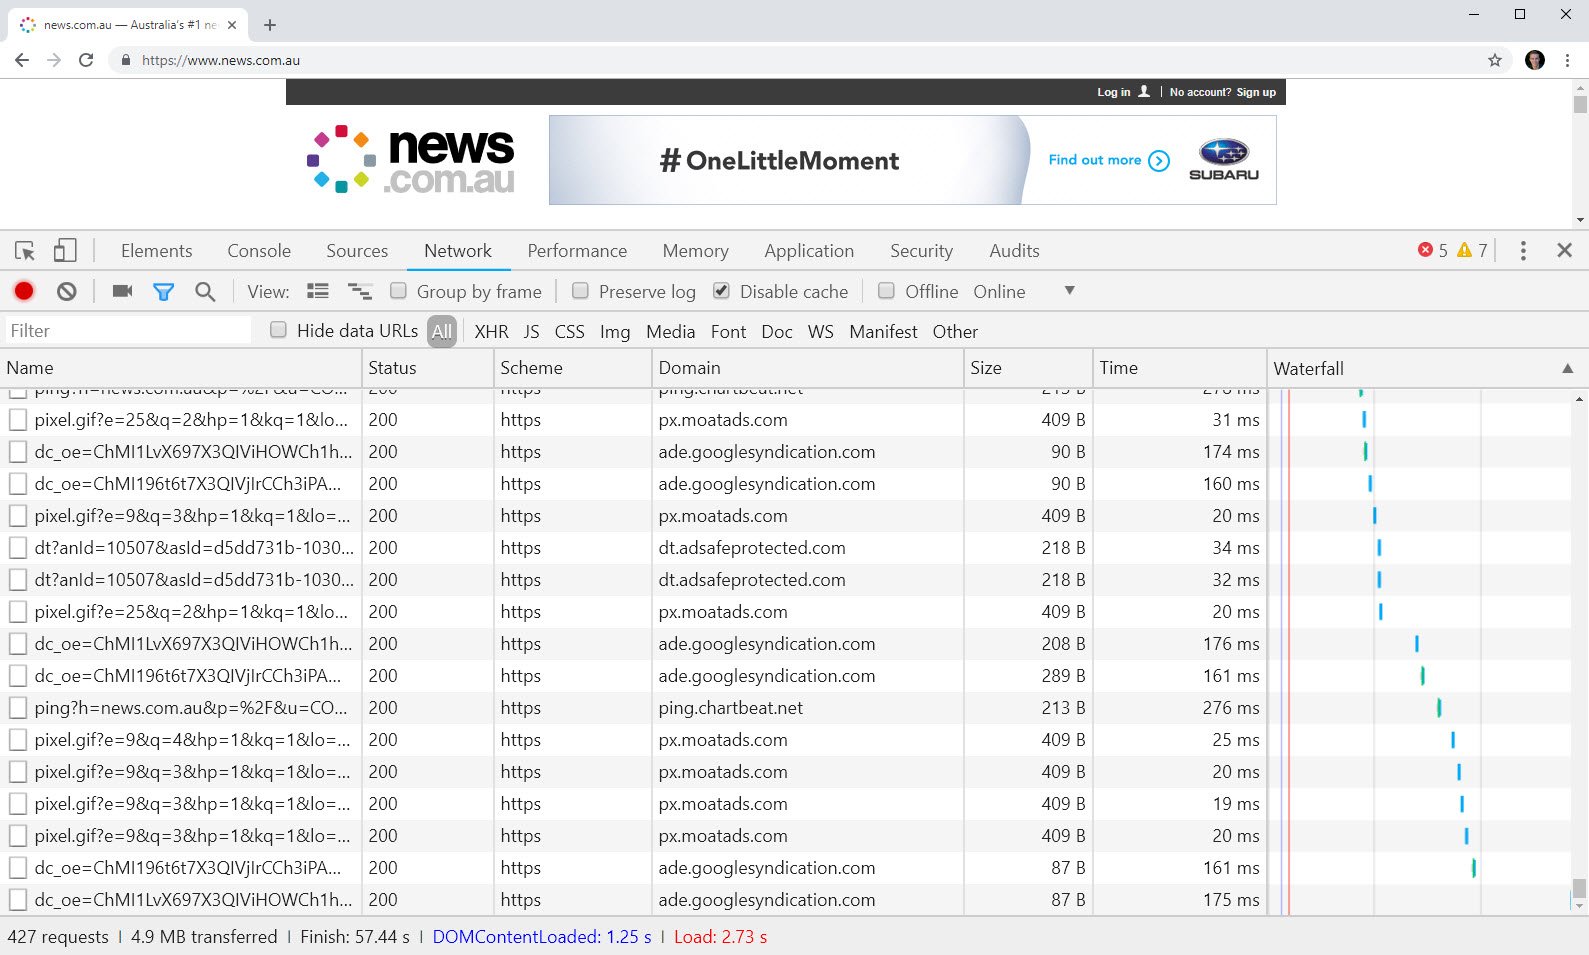Go back in browser history

pos(22,60)
